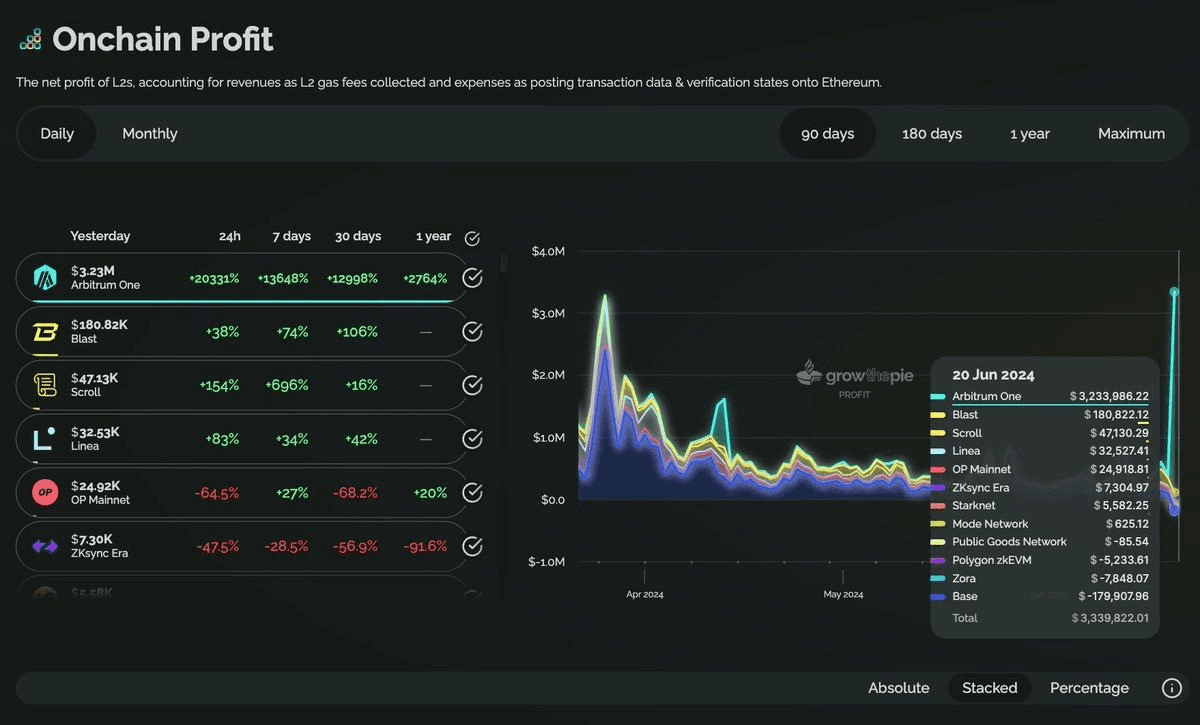Open the info icon beside Percentage
This screenshot has width=1200, height=725.
pyautogui.click(x=1171, y=688)
